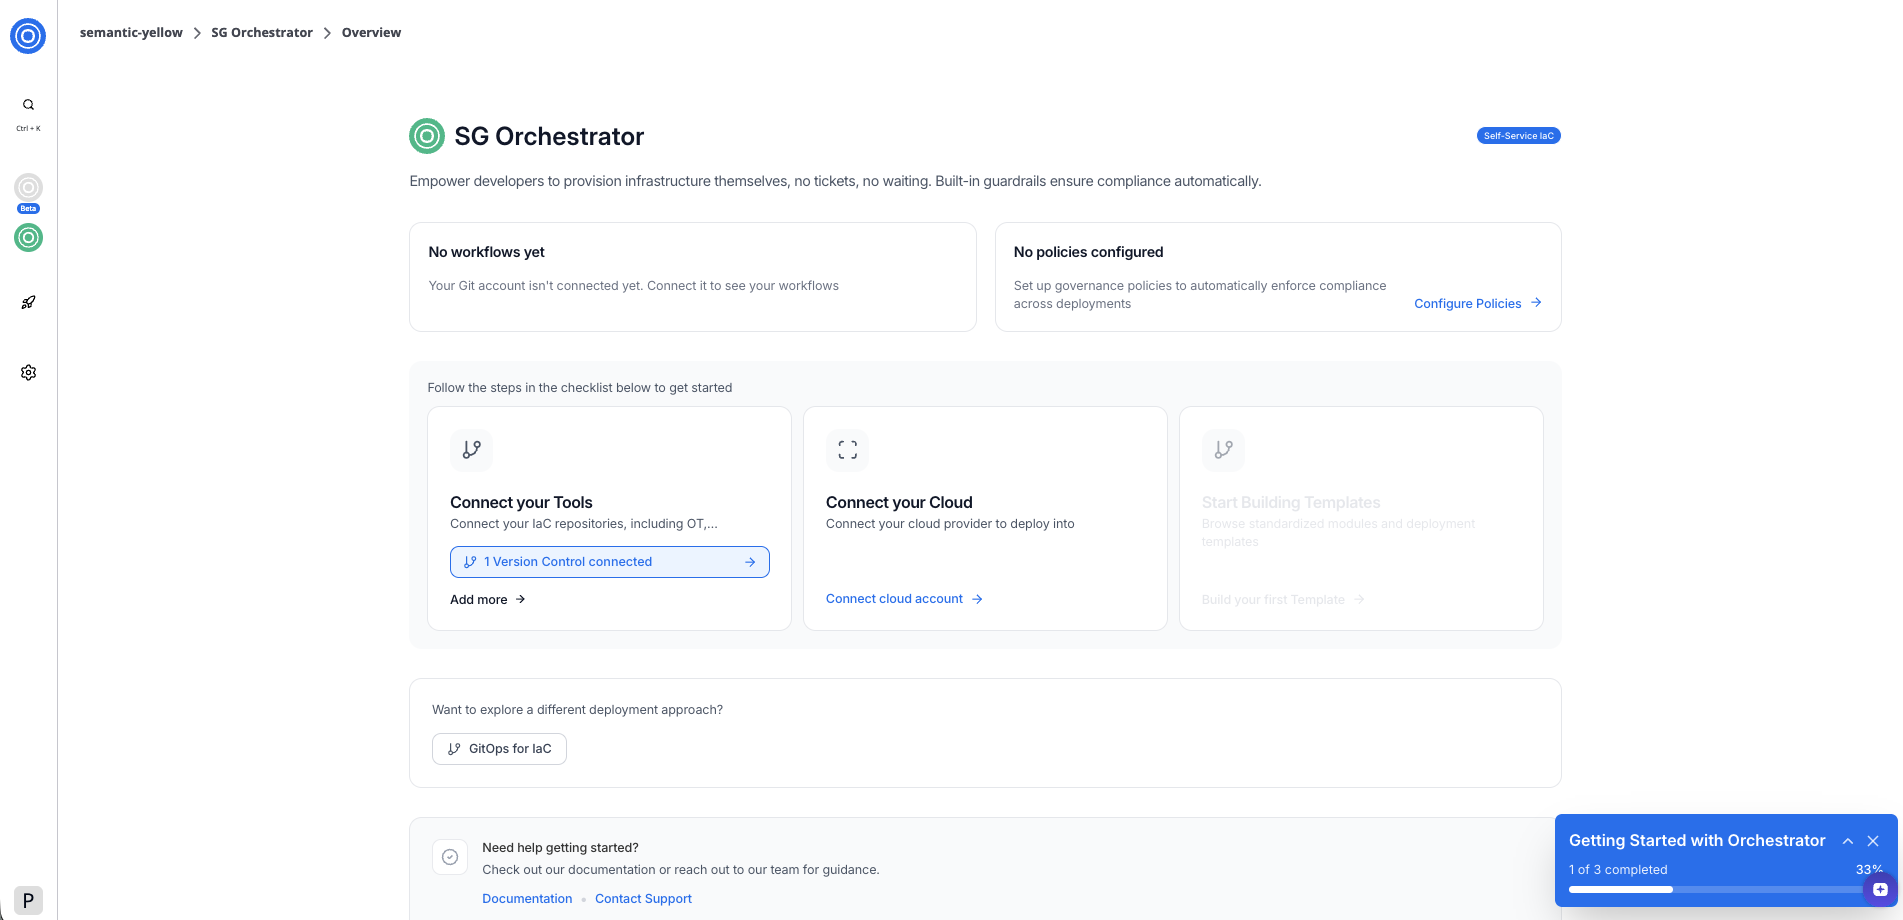
Task: Click Connect cloud account
Action: (x=894, y=598)
